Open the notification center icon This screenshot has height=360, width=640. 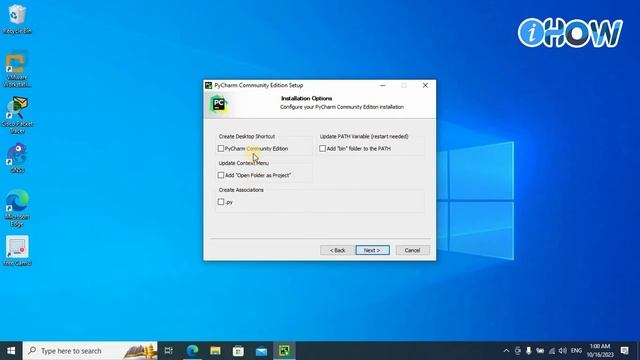coord(624,351)
